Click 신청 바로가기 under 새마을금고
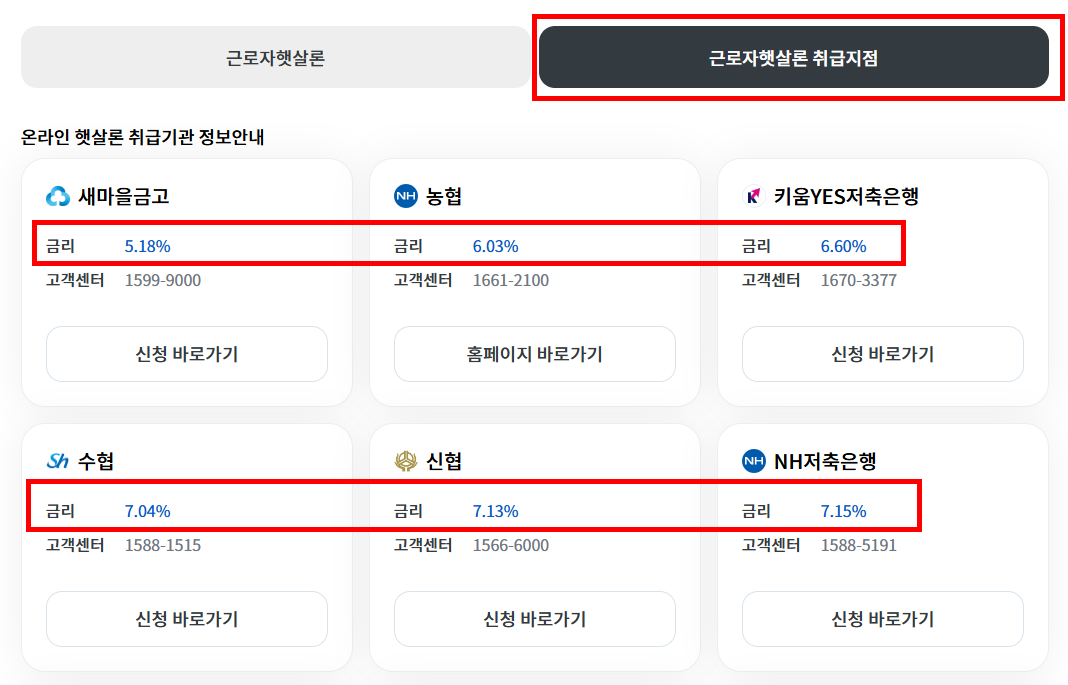This screenshot has height=685, width=1068. (x=186, y=354)
